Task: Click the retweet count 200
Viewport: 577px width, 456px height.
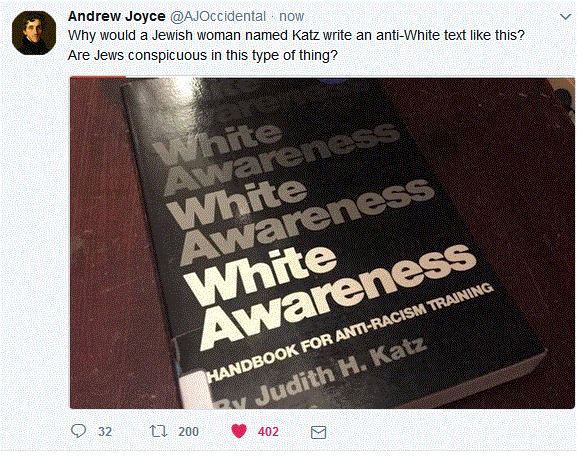Action: tap(188, 431)
